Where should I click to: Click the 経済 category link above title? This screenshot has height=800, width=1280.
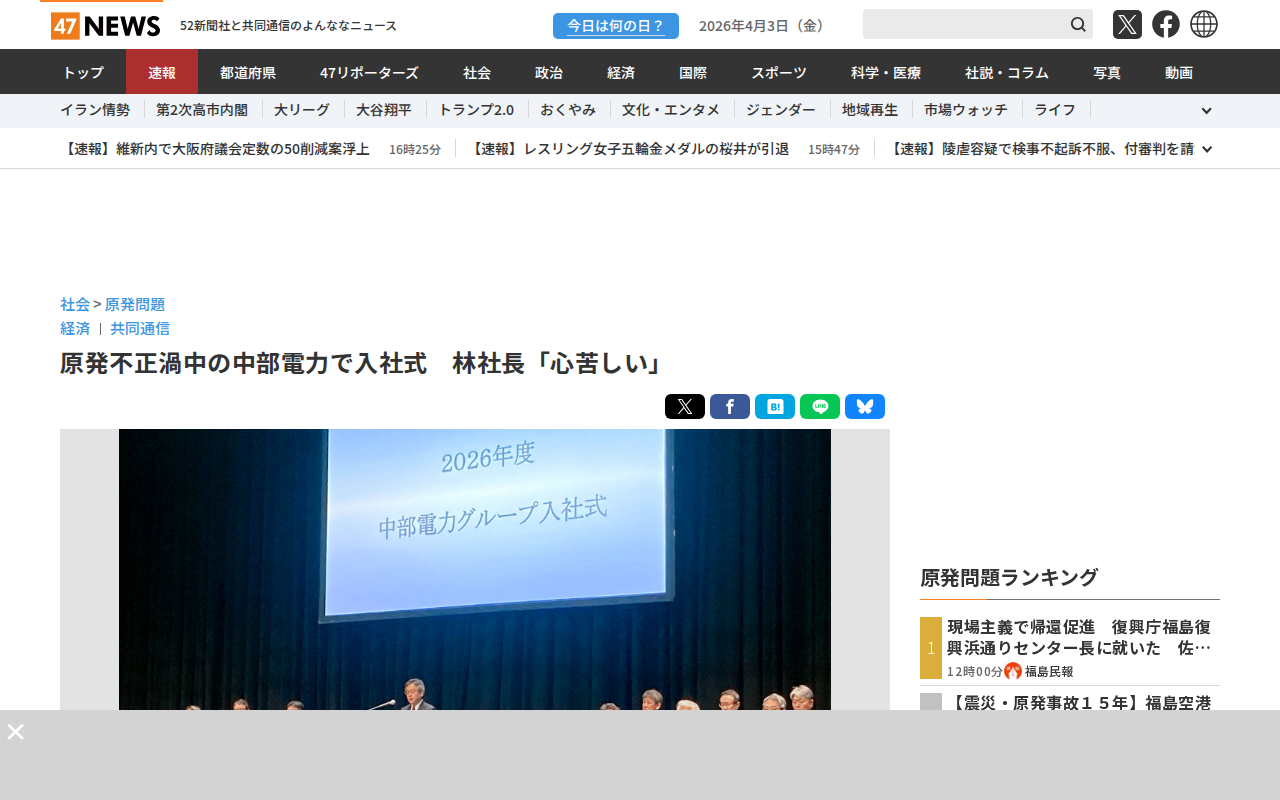point(75,328)
